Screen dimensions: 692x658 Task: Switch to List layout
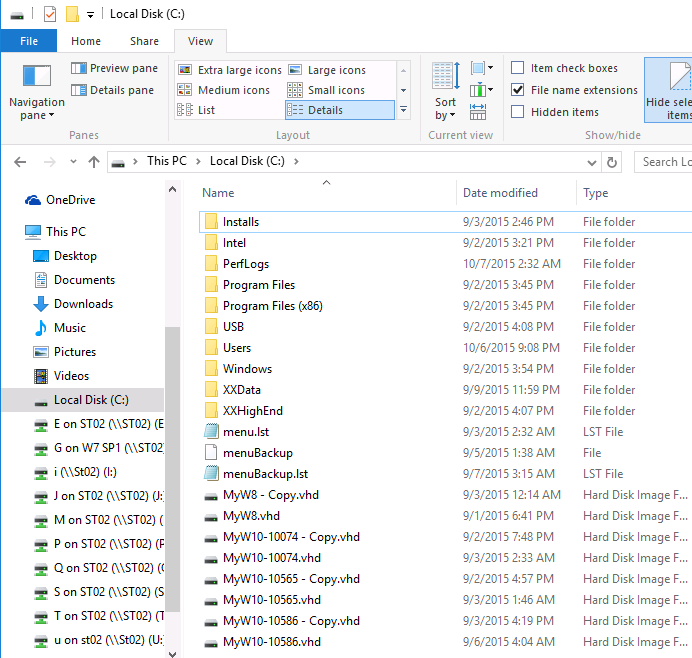196,110
